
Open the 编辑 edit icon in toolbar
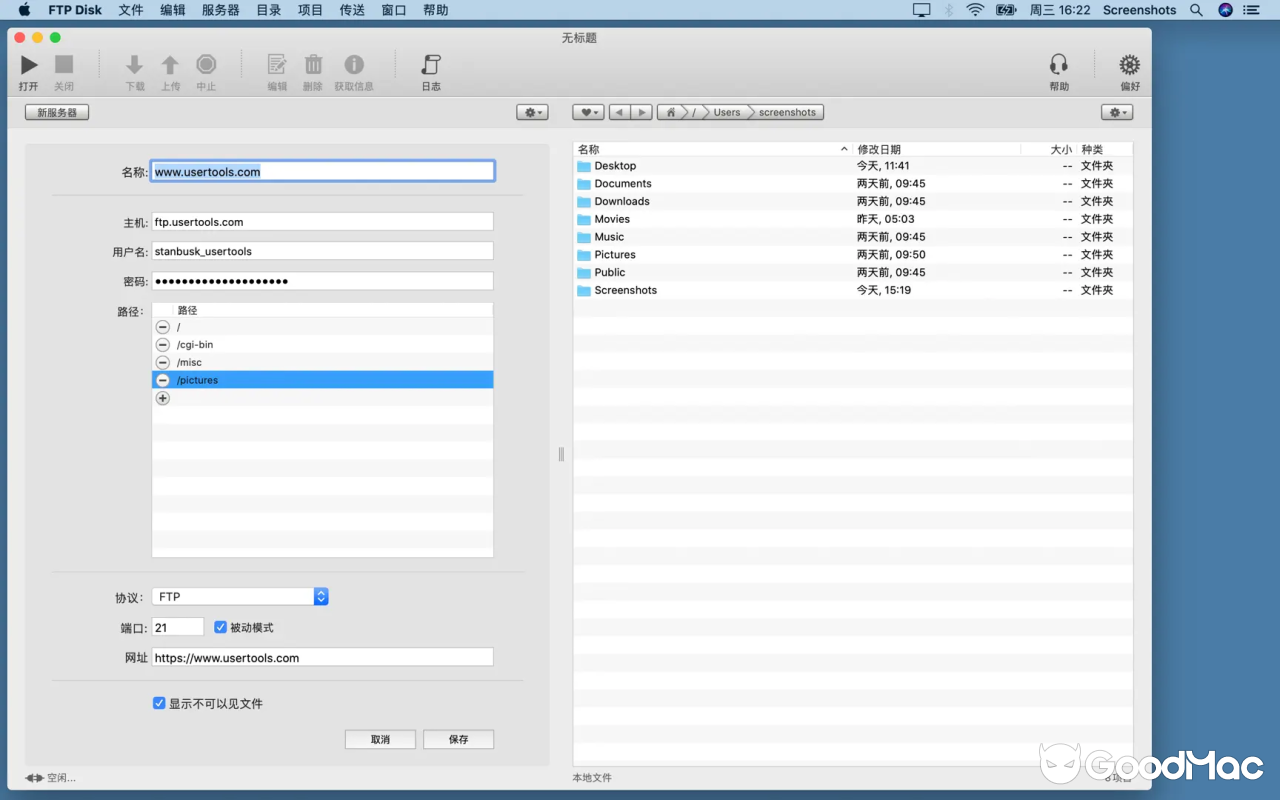click(x=277, y=66)
